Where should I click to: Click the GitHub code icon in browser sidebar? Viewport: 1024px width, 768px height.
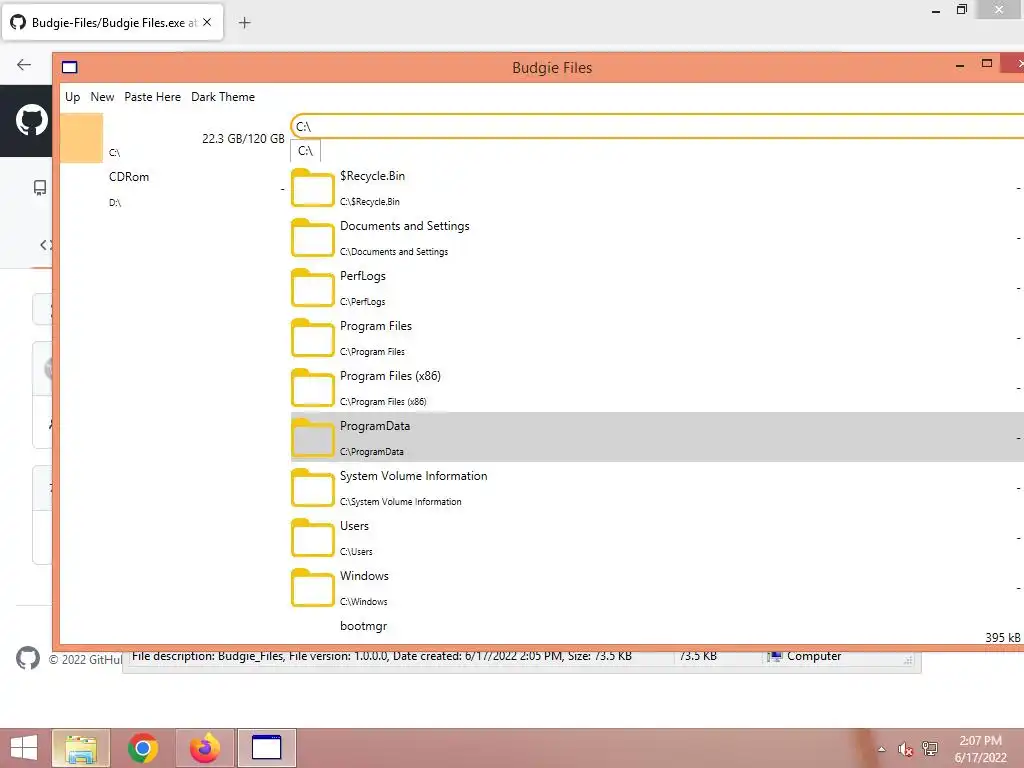tap(44, 245)
